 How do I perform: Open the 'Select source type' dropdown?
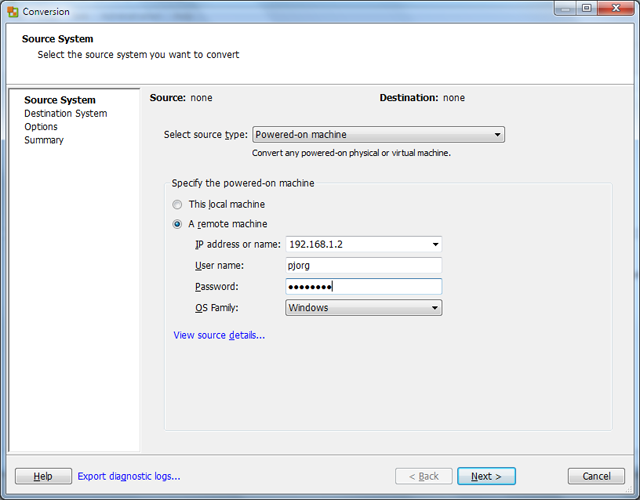(378, 135)
